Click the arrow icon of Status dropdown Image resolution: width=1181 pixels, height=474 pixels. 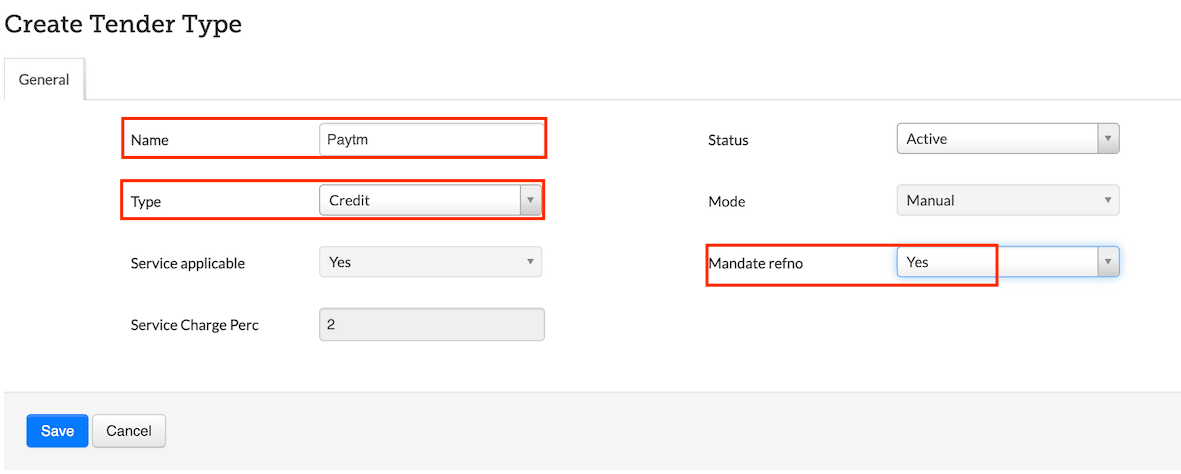pos(1107,139)
